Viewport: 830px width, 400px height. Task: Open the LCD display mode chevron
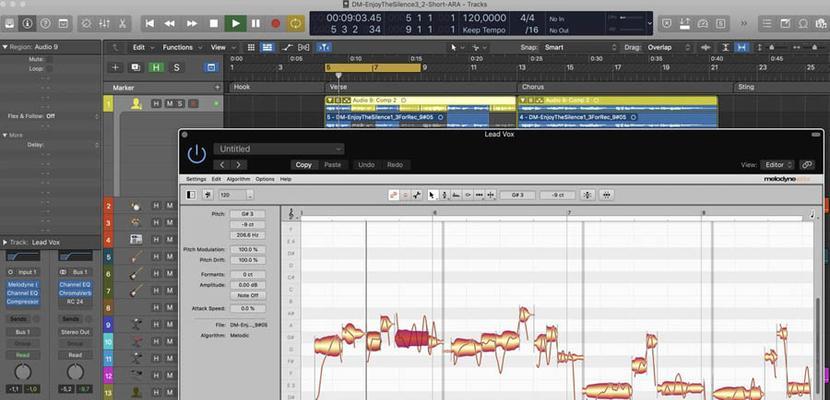point(649,23)
